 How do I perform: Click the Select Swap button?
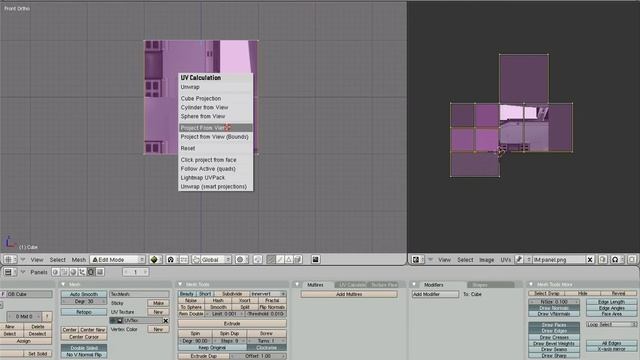pos(547,293)
